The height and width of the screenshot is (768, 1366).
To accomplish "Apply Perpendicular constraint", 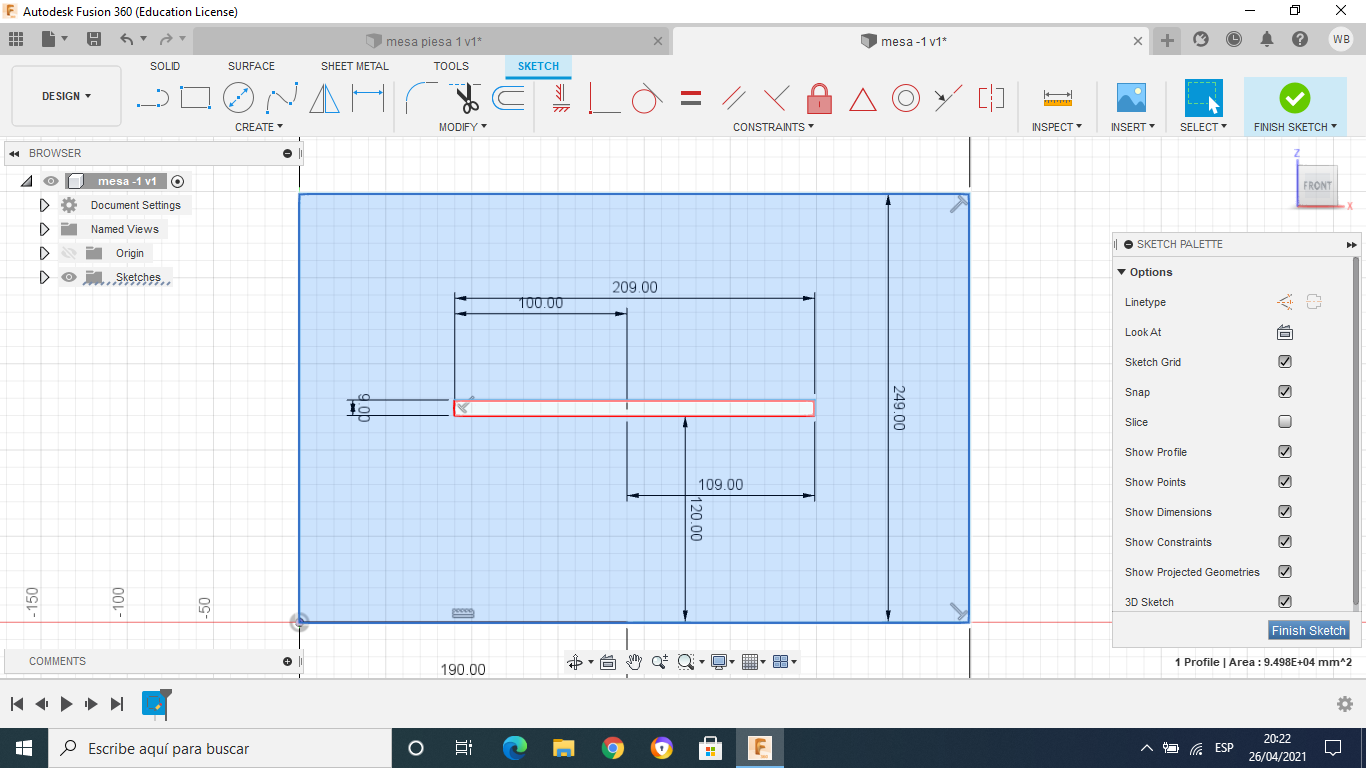I will (776, 98).
